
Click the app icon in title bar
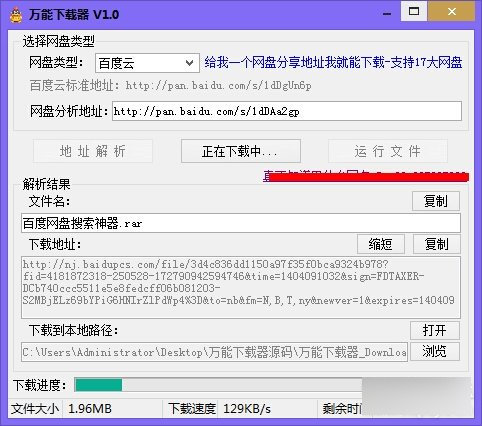pyautogui.click(x=16, y=15)
